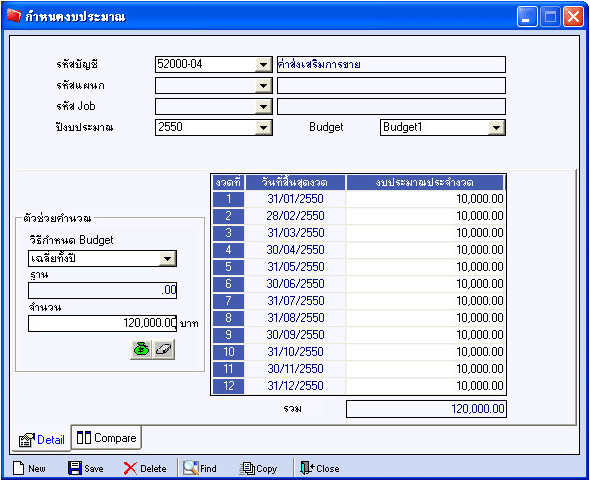
Task: Select the Detail tab
Action: pos(41,439)
